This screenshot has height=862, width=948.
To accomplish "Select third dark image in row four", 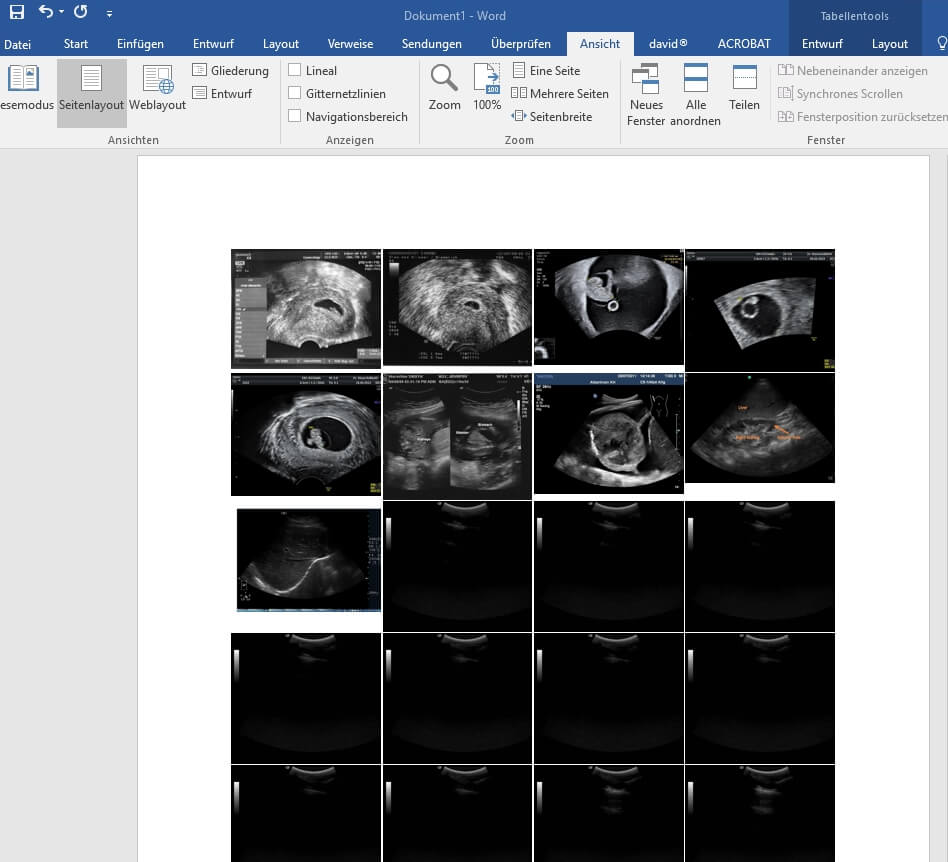I will 609,698.
